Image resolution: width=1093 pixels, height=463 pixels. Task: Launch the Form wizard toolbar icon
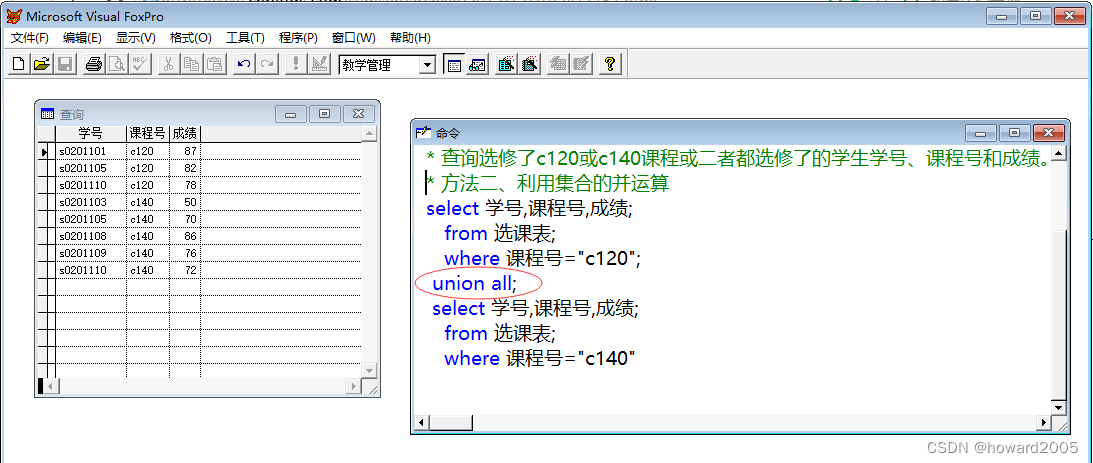tap(507, 65)
